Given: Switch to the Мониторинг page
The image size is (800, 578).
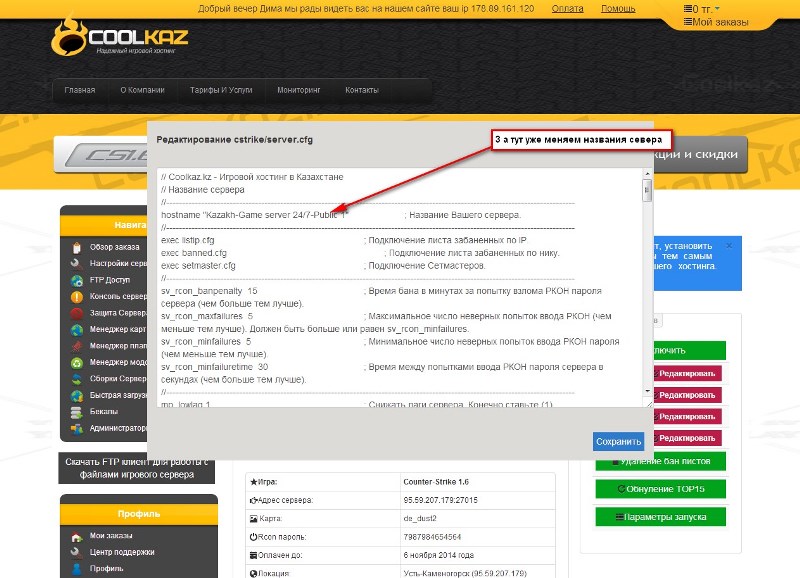Looking at the screenshot, I should pos(298,90).
